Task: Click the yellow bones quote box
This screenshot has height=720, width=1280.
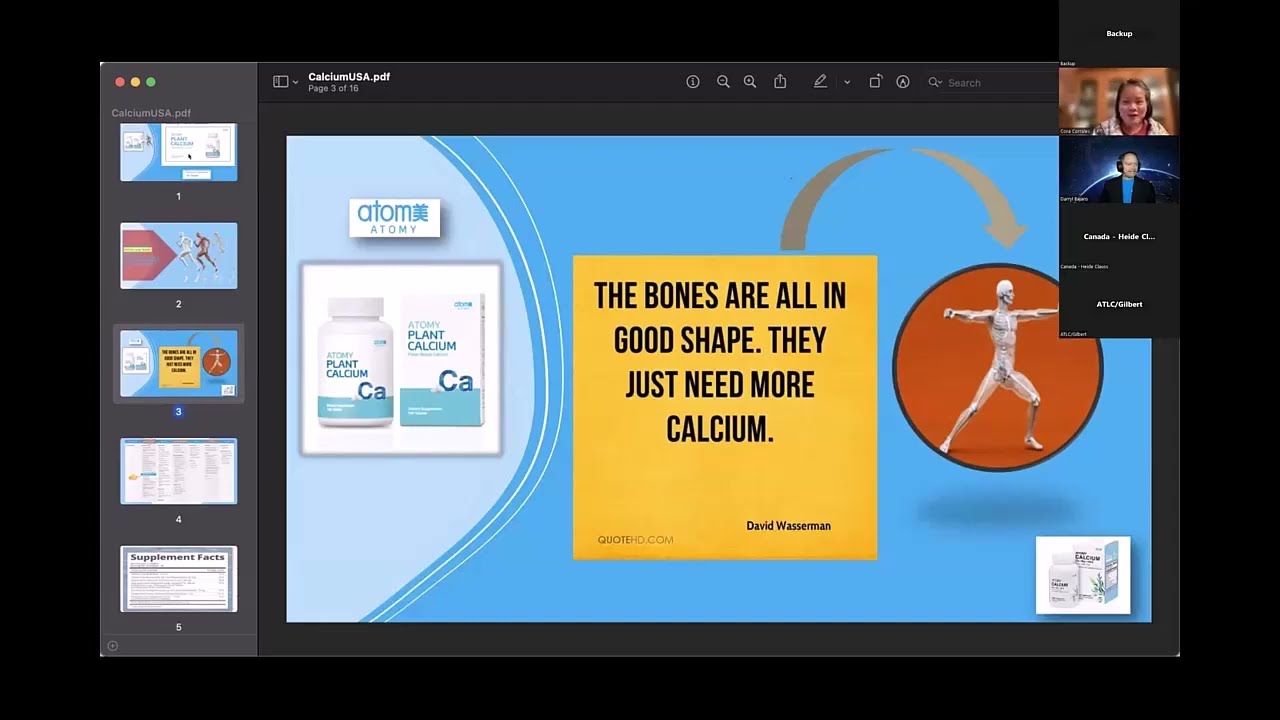Action: pyautogui.click(x=725, y=407)
